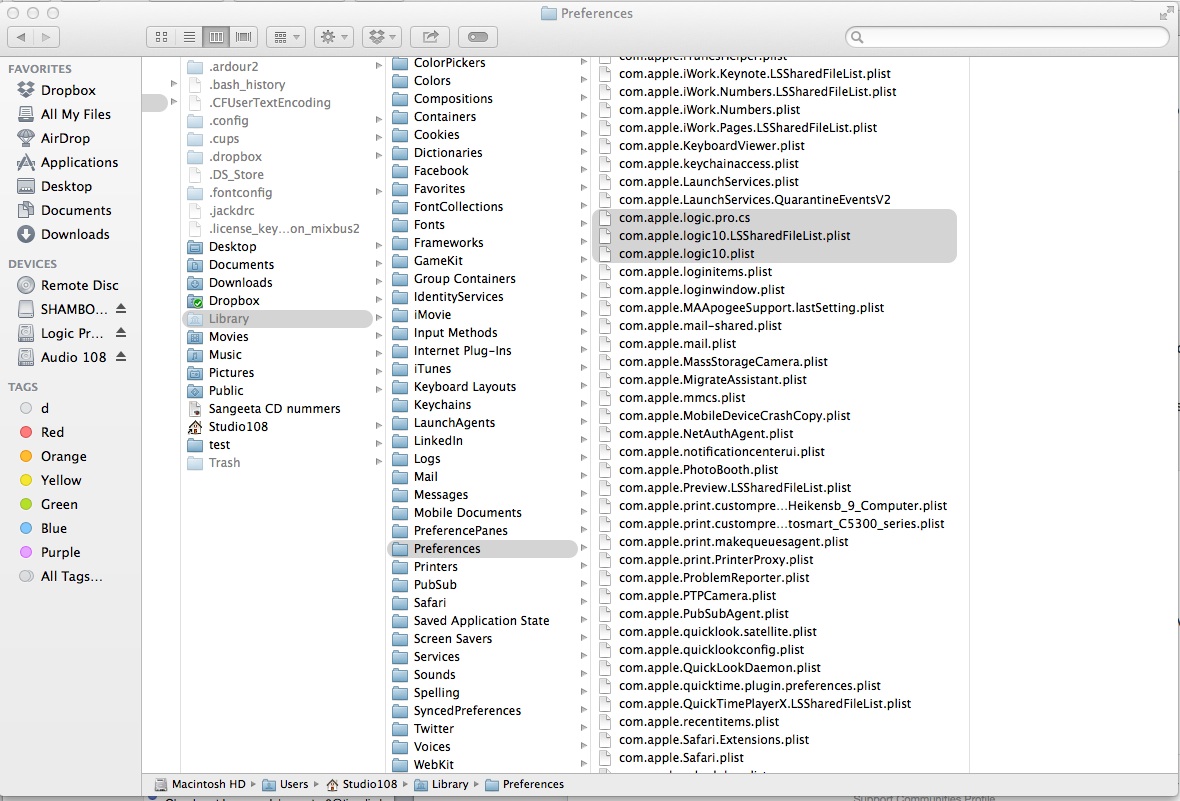
Task: Switch to list view
Action: [189, 37]
